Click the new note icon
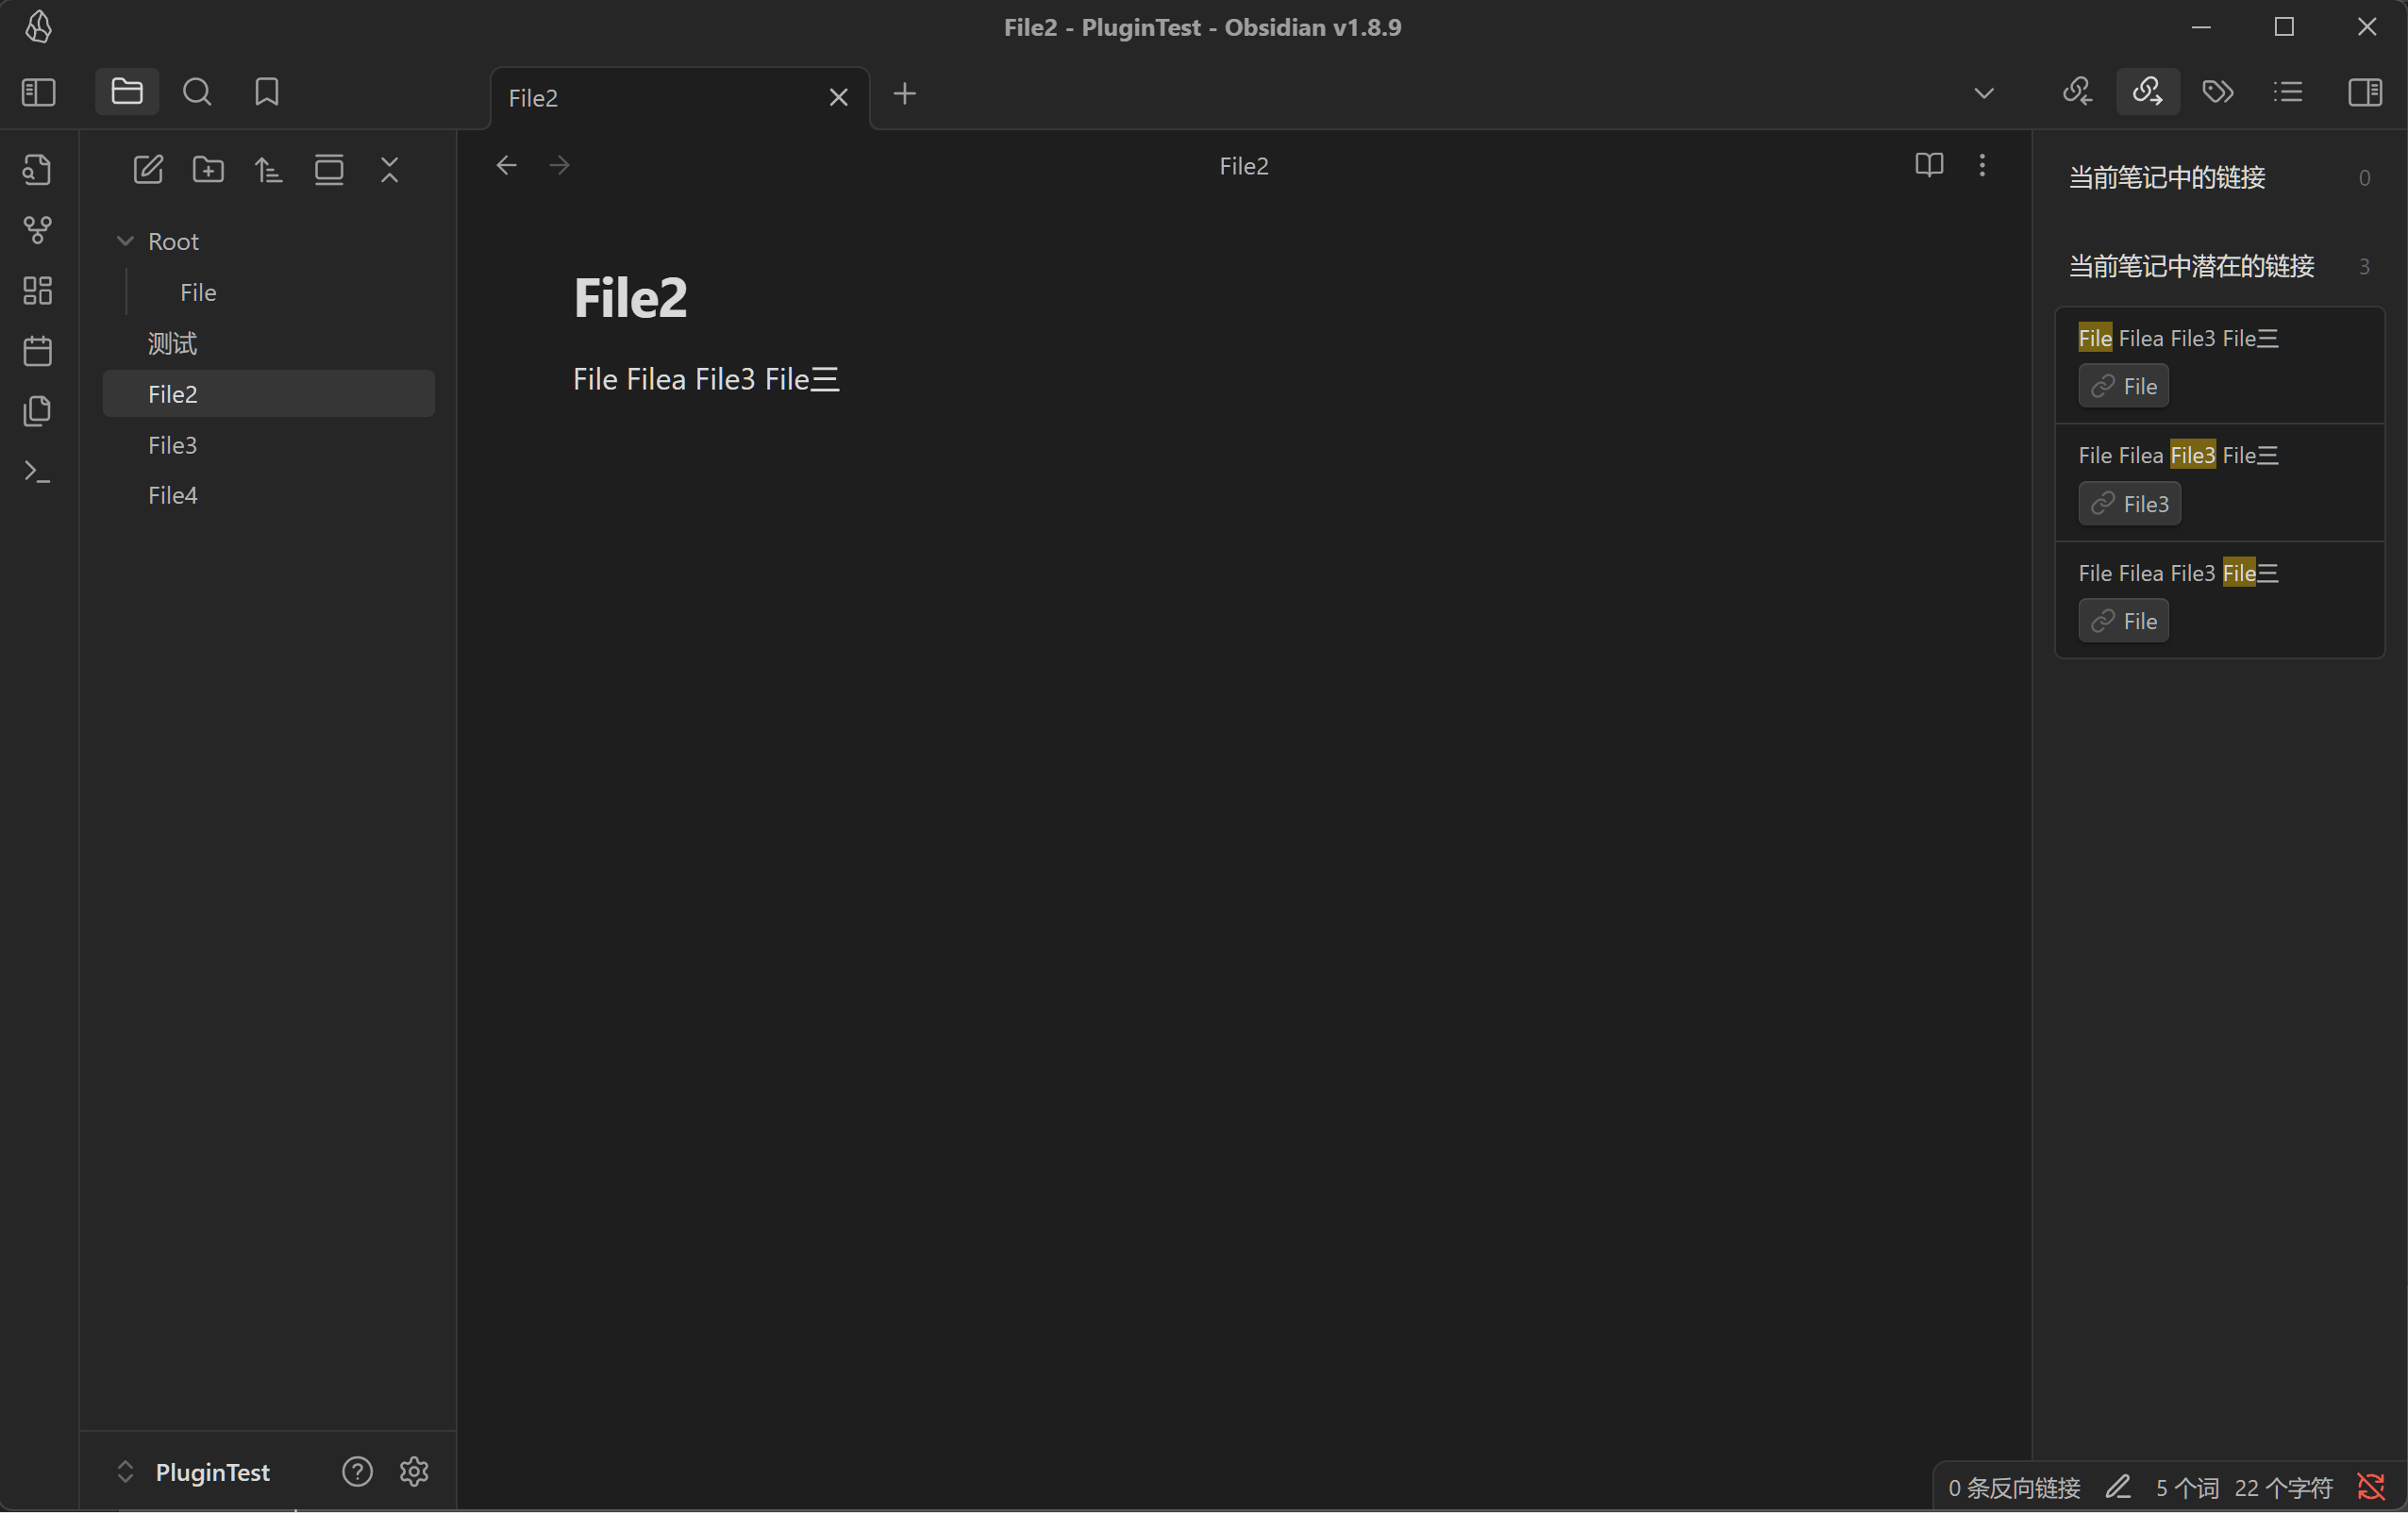 coord(148,169)
